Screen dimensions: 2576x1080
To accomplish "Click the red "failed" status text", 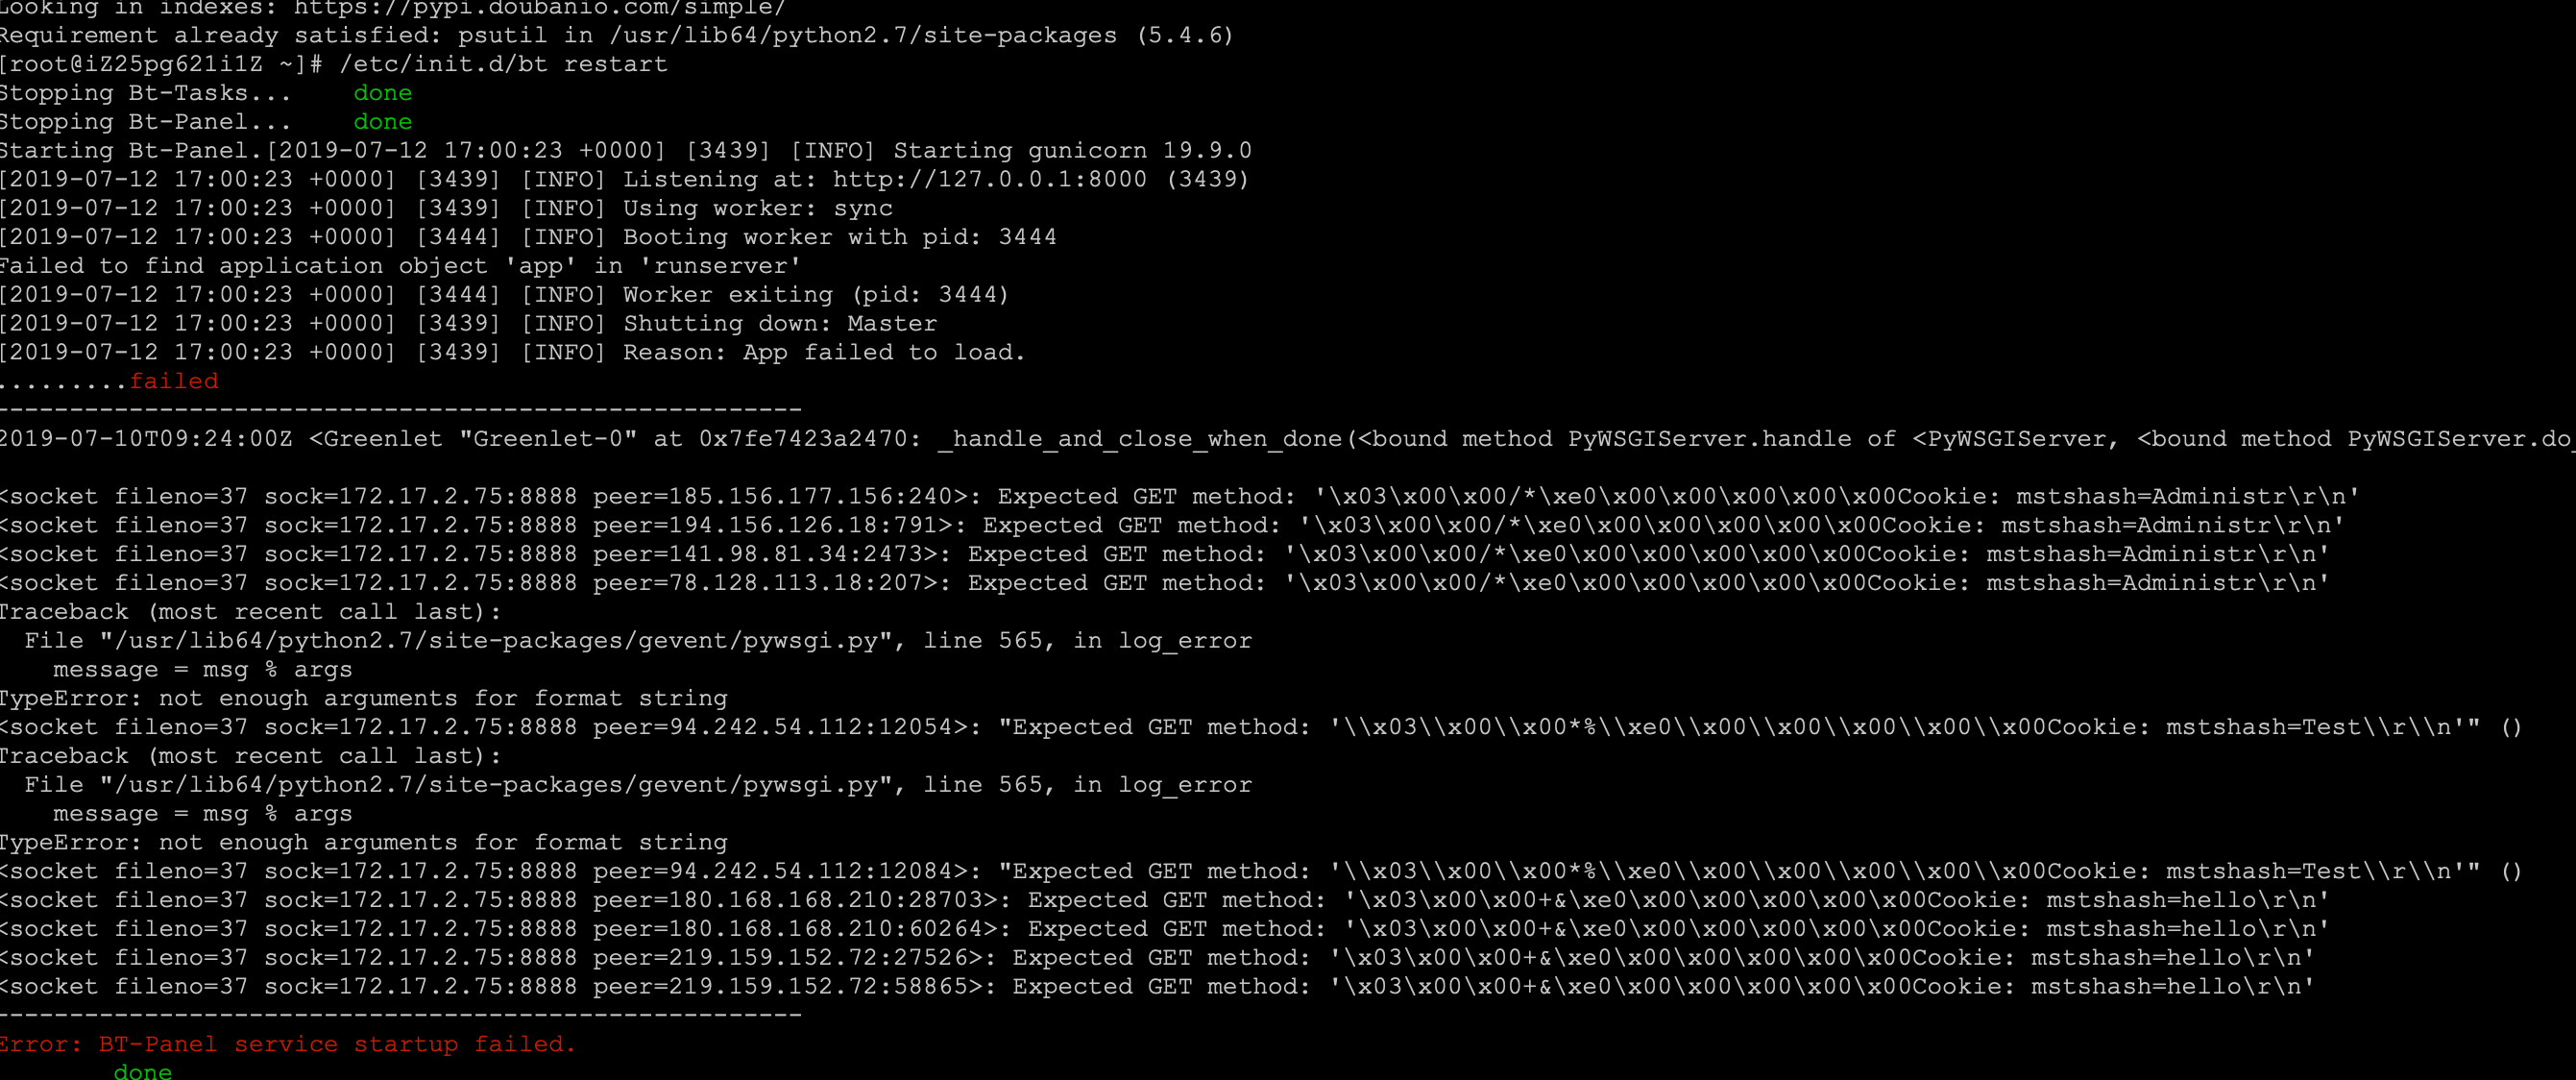I will (x=173, y=382).
